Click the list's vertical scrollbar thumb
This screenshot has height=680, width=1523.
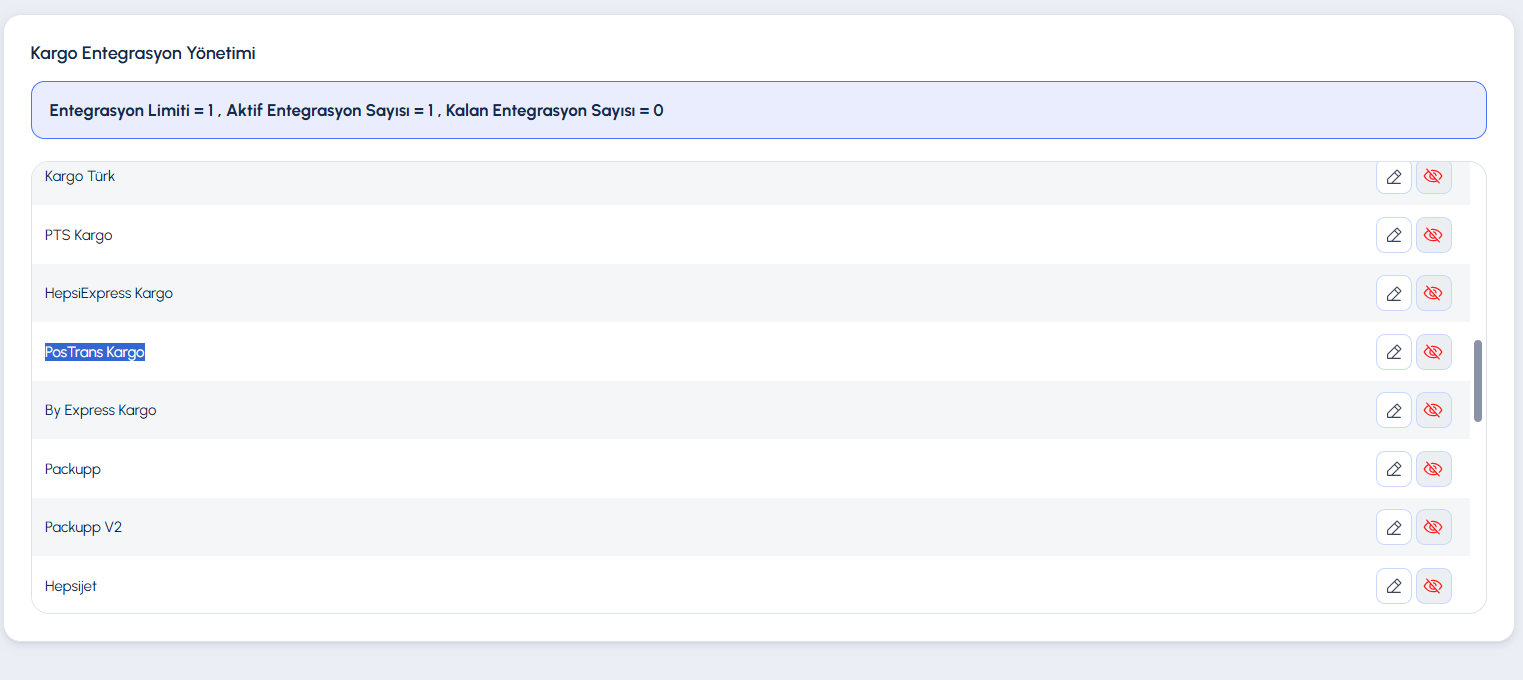(x=1478, y=381)
